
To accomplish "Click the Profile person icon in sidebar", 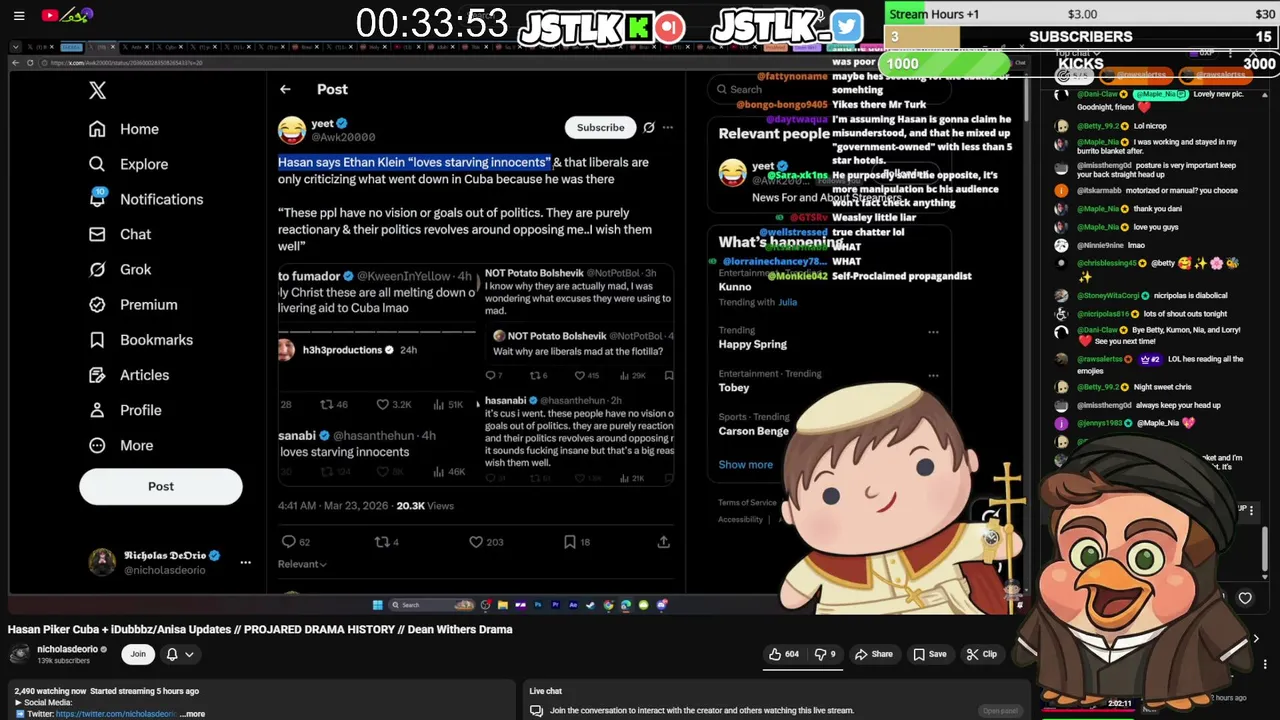I will tap(97, 410).
